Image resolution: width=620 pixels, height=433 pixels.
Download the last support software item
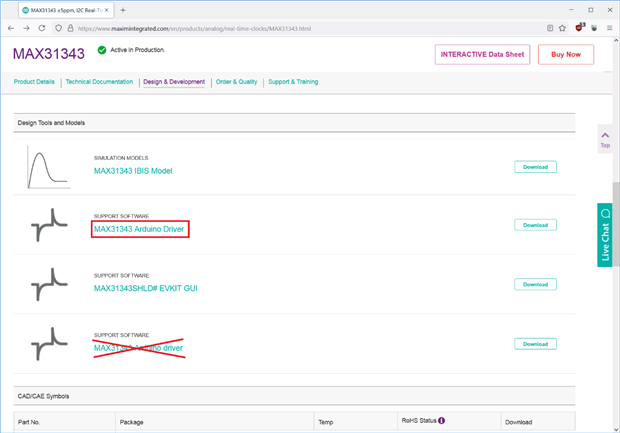(x=535, y=344)
